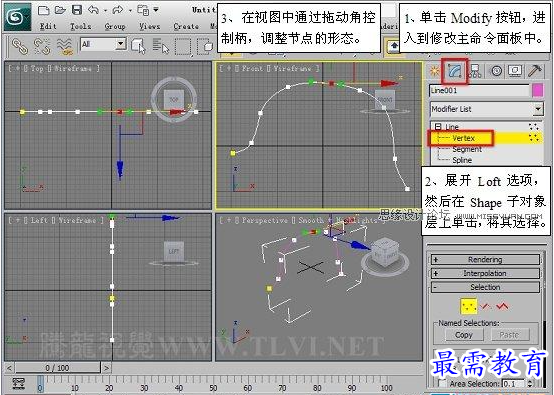The image size is (554, 395).
Task: Toggle the yellow Vertex selection level icon
Action: (468, 306)
